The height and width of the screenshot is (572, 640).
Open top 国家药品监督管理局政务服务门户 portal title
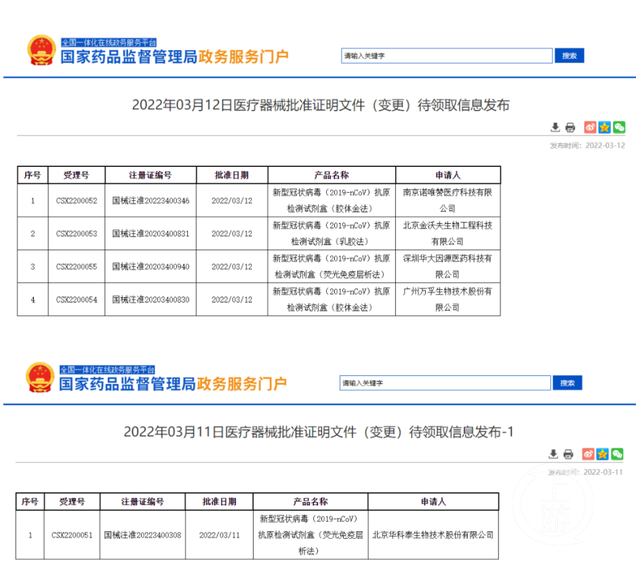coord(175,57)
